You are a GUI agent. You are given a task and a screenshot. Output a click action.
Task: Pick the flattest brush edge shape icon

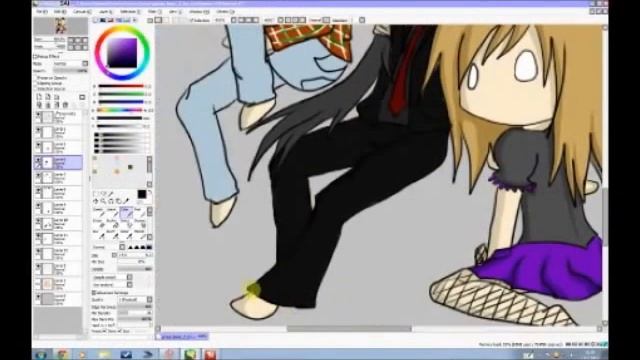click(x=149, y=247)
